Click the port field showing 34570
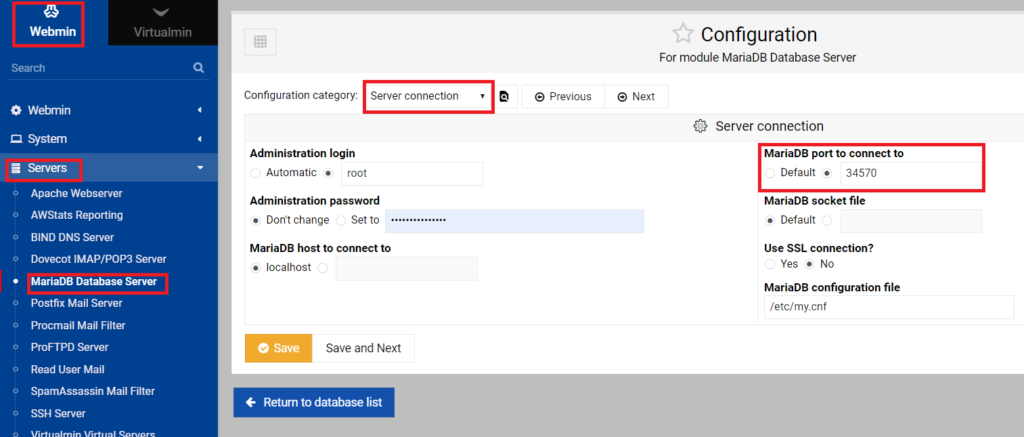The height and width of the screenshot is (437, 1024). tap(911, 174)
